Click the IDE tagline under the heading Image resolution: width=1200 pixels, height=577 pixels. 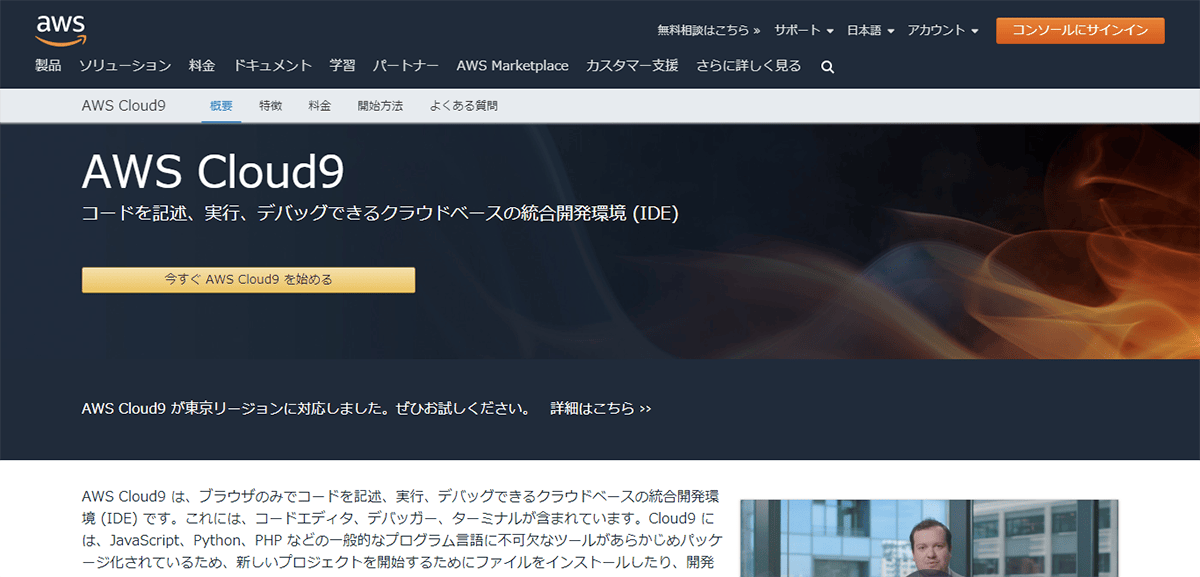pyautogui.click(x=380, y=213)
